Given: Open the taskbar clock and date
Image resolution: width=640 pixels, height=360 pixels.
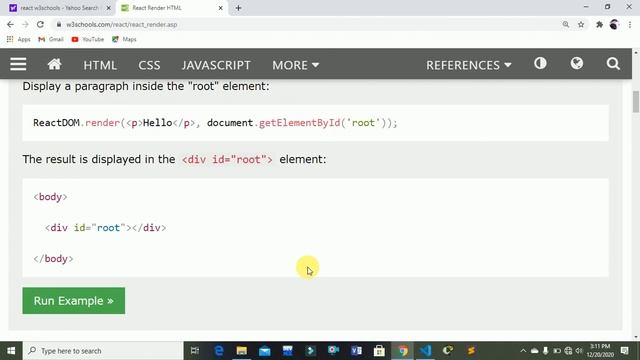Looking at the screenshot, I should [600, 351].
